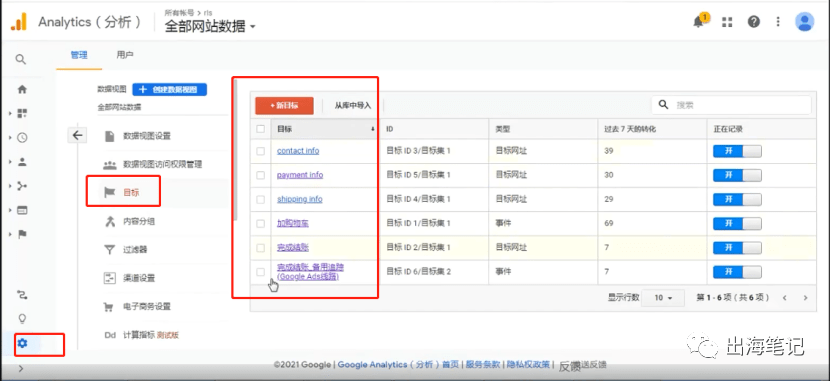
Task: Open the three-dot more options menu
Action: pyautogui.click(x=778, y=22)
